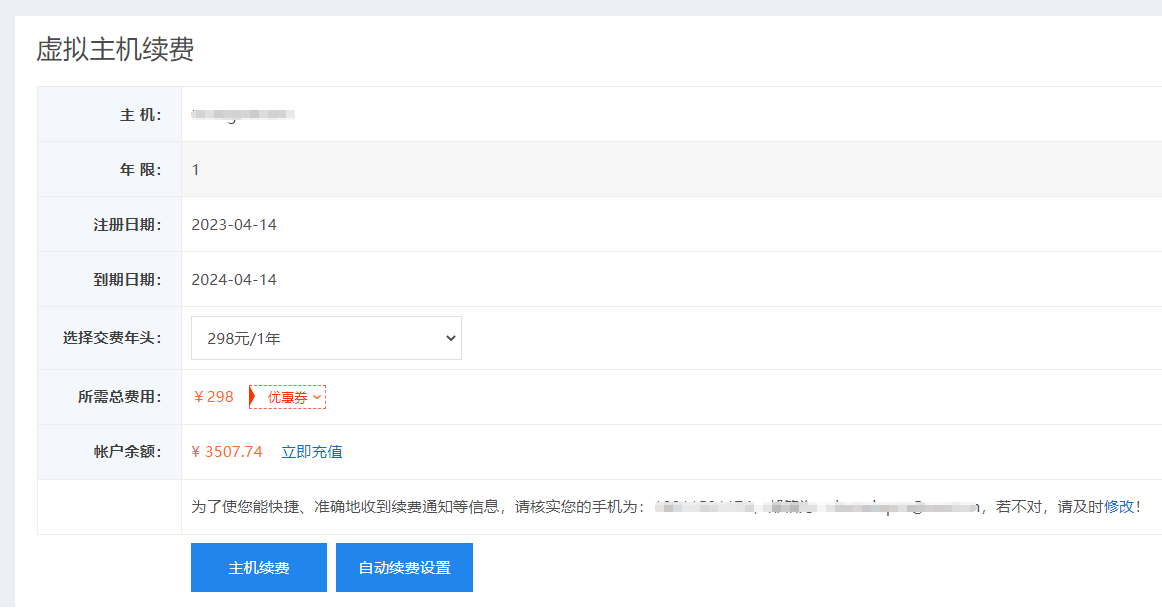This screenshot has height=609, width=1162.
Task: Expand the 优惠券 coupon selector
Action: (290, 397)
